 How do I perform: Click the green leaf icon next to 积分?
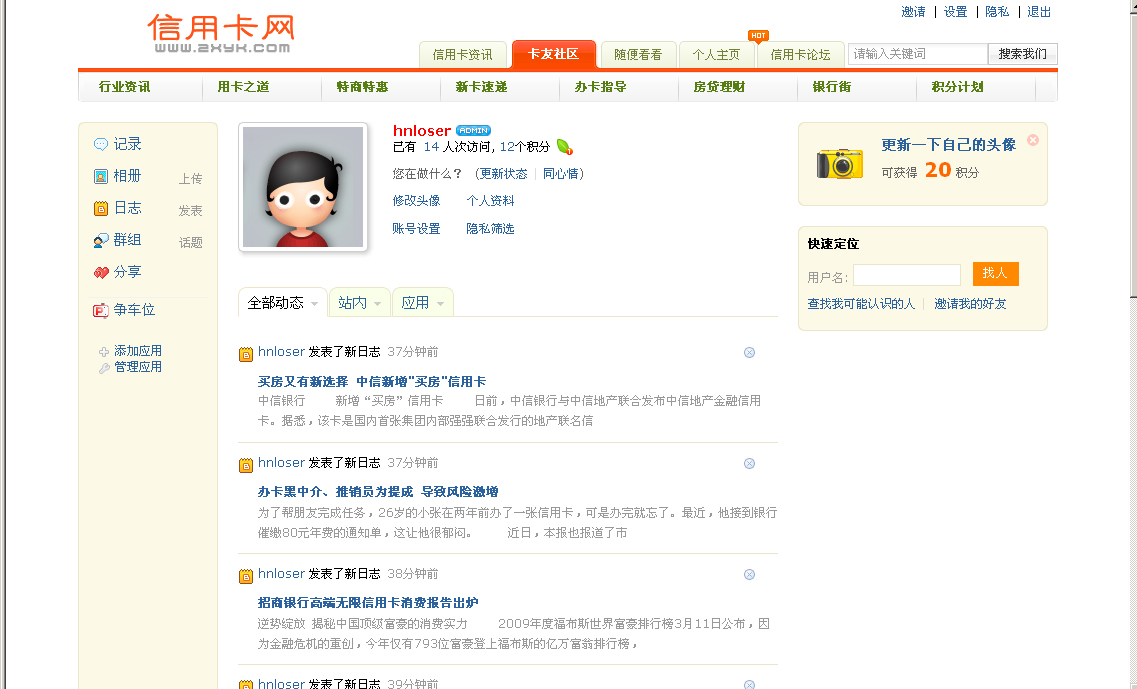pos(565,147)
